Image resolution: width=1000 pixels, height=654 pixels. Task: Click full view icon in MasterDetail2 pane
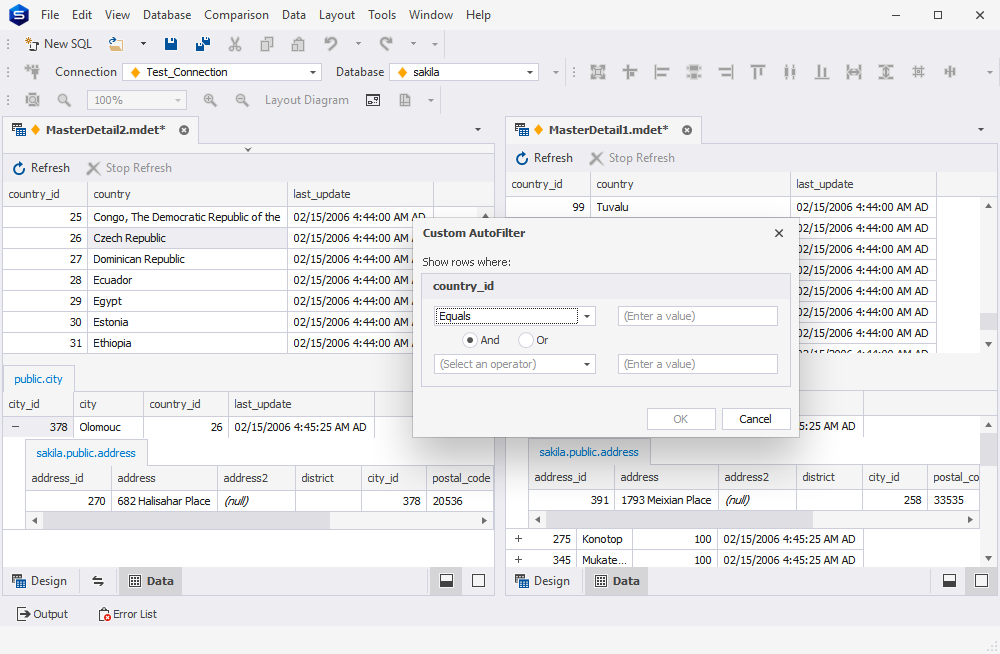click(x=478, y=581)
